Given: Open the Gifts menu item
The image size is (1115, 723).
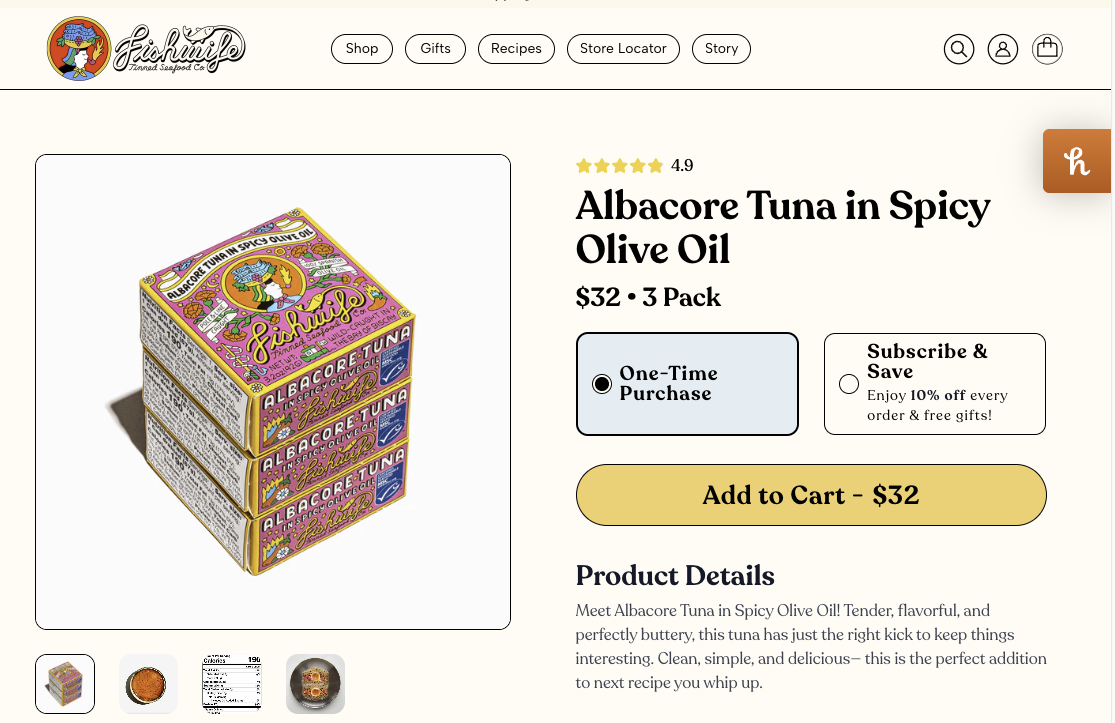Looking at the screenshot, I should coord(435,48).
